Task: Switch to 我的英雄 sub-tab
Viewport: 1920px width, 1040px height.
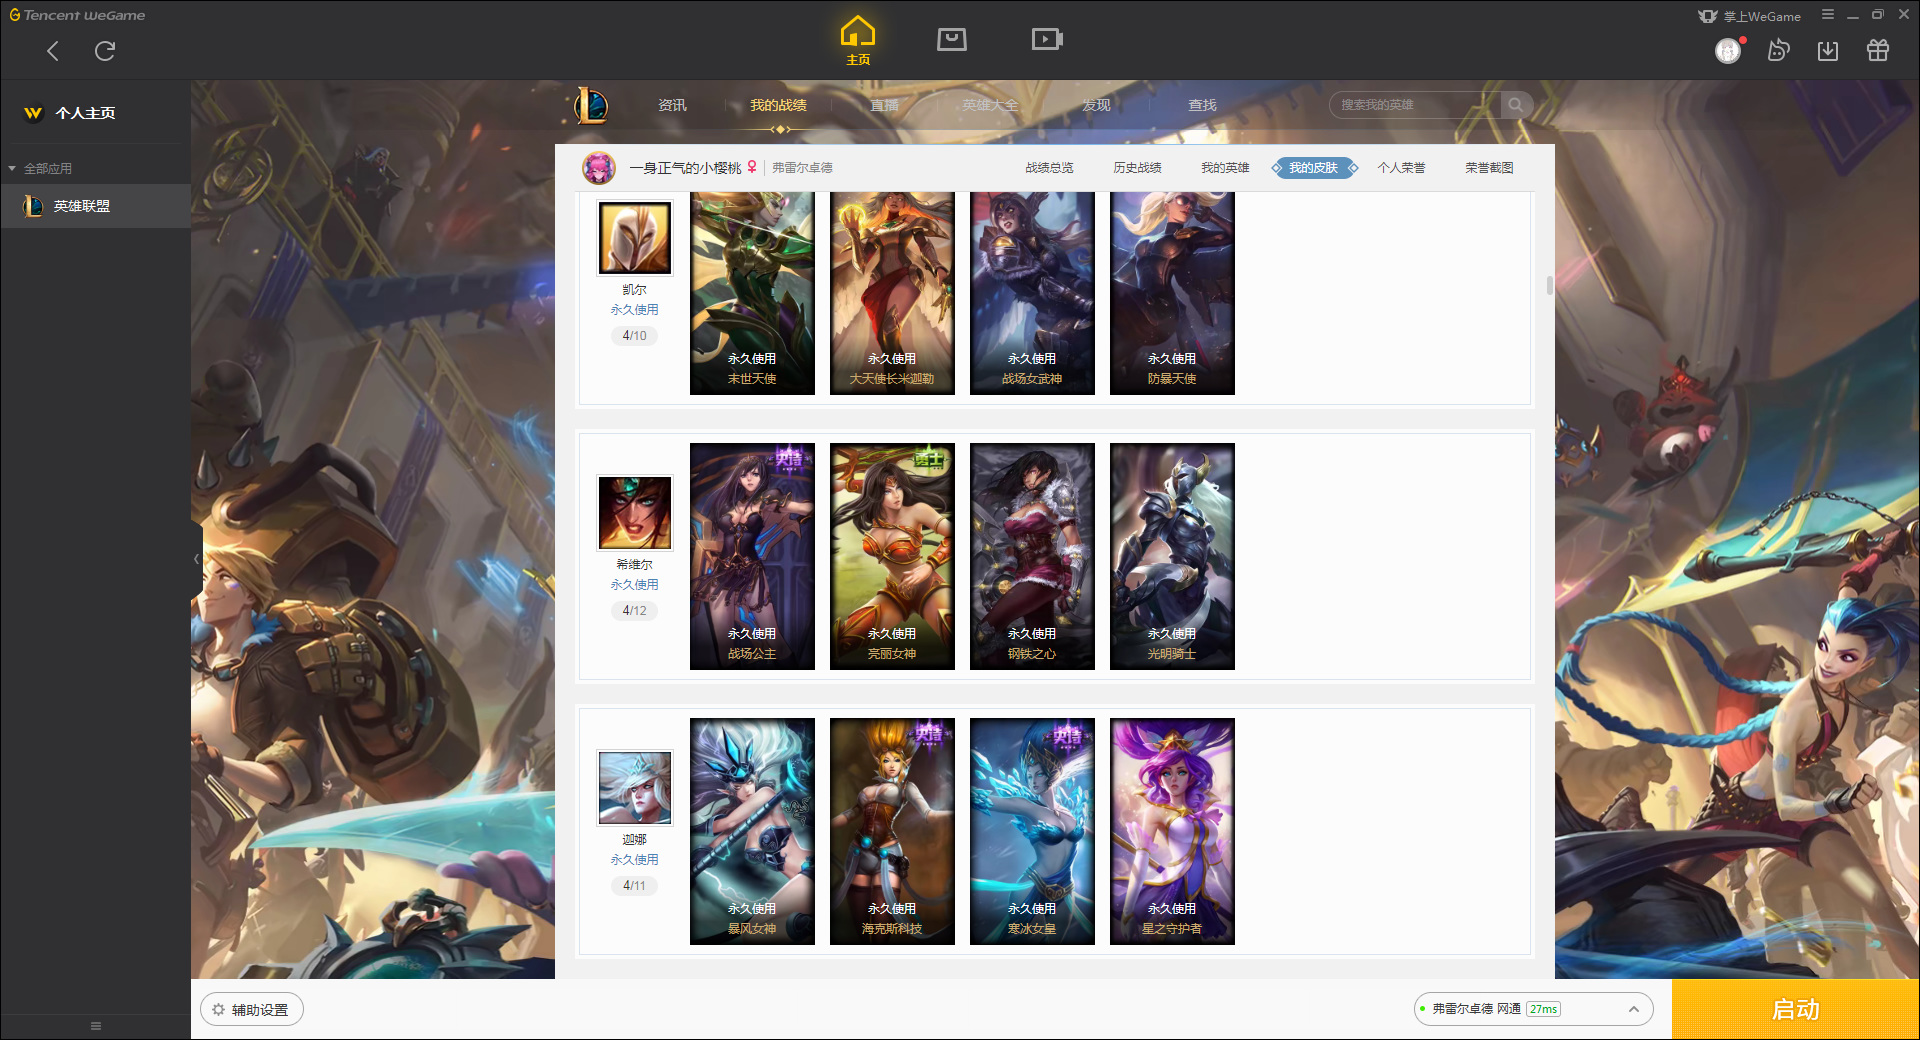Action: [1225, 168]
